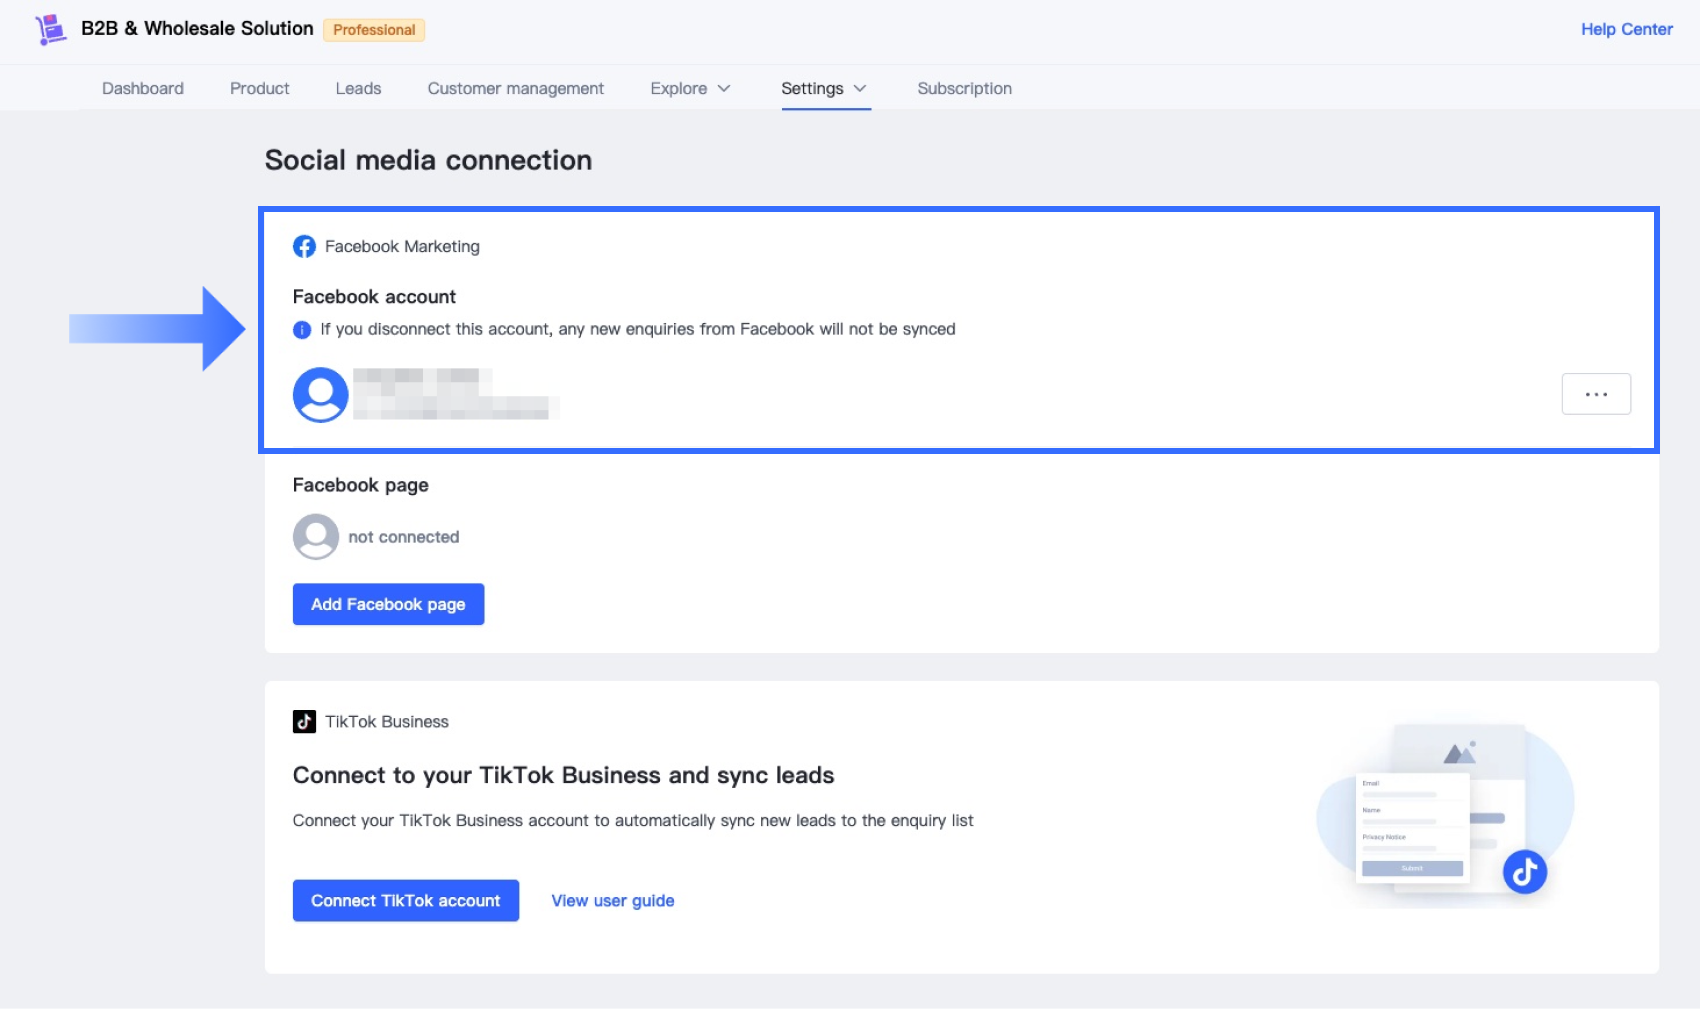Screen dimensions: 1700x1009
Task: Open the View user guide link
Action: coord(613,901)
